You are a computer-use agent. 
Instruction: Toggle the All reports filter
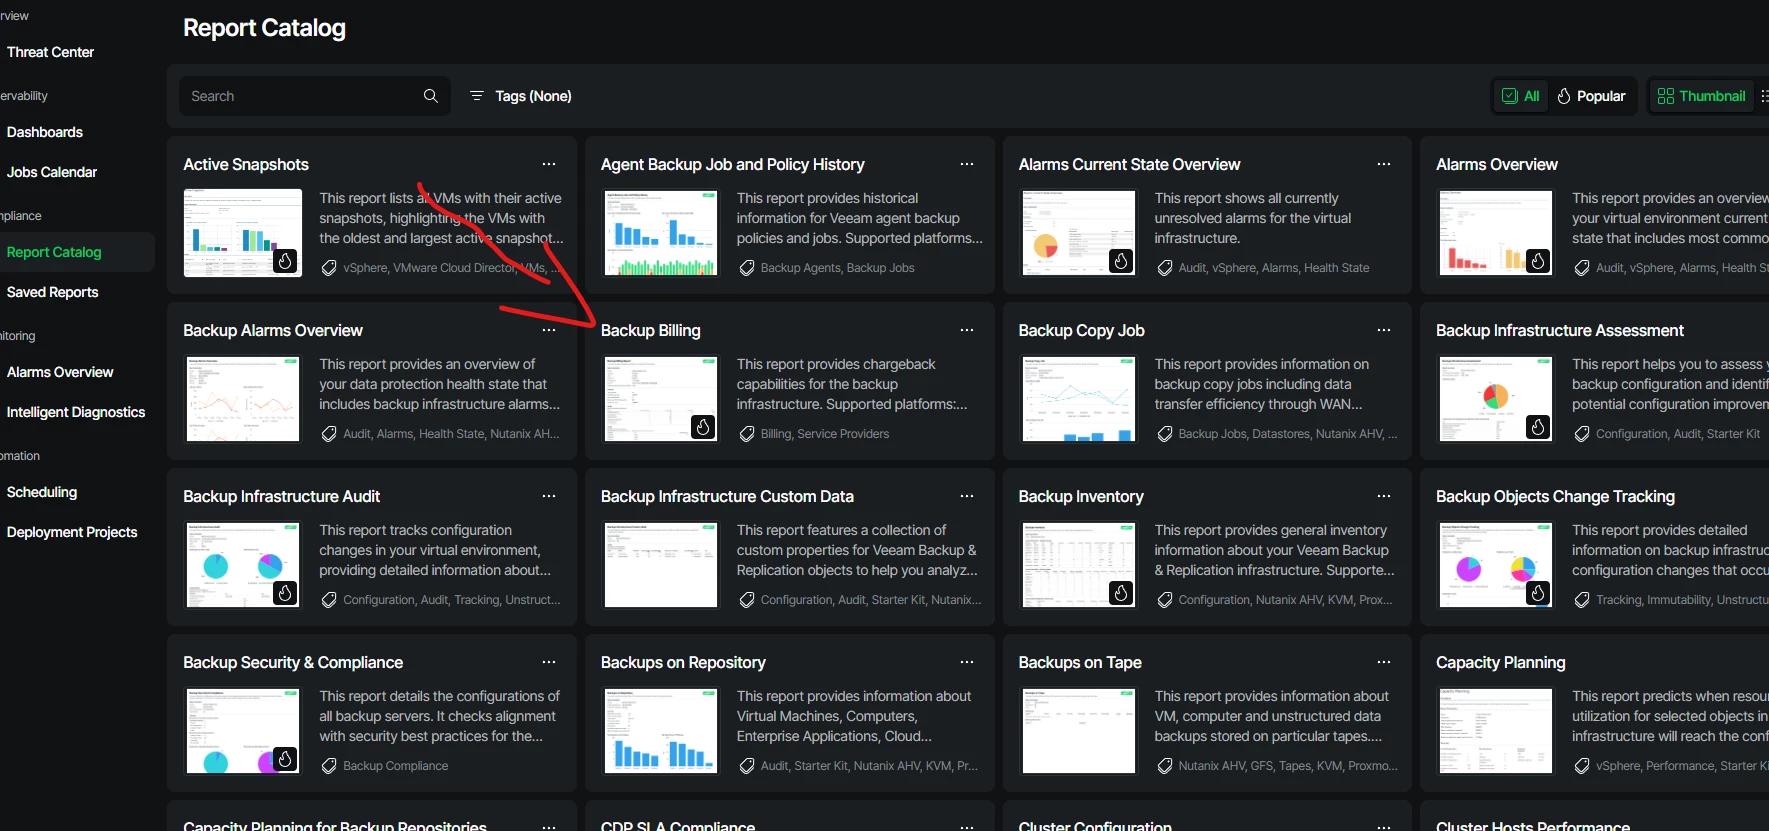pyautogui.click(x=1521, y=96)
